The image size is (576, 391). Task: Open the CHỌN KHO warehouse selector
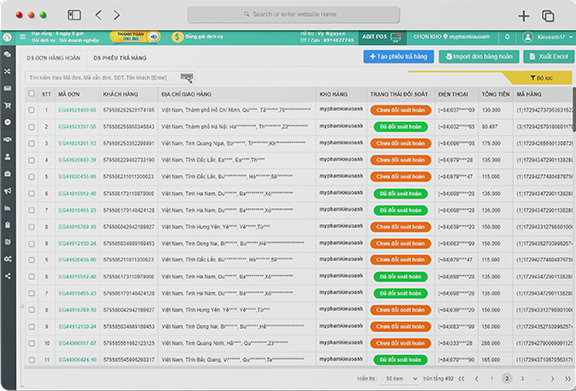451,37
